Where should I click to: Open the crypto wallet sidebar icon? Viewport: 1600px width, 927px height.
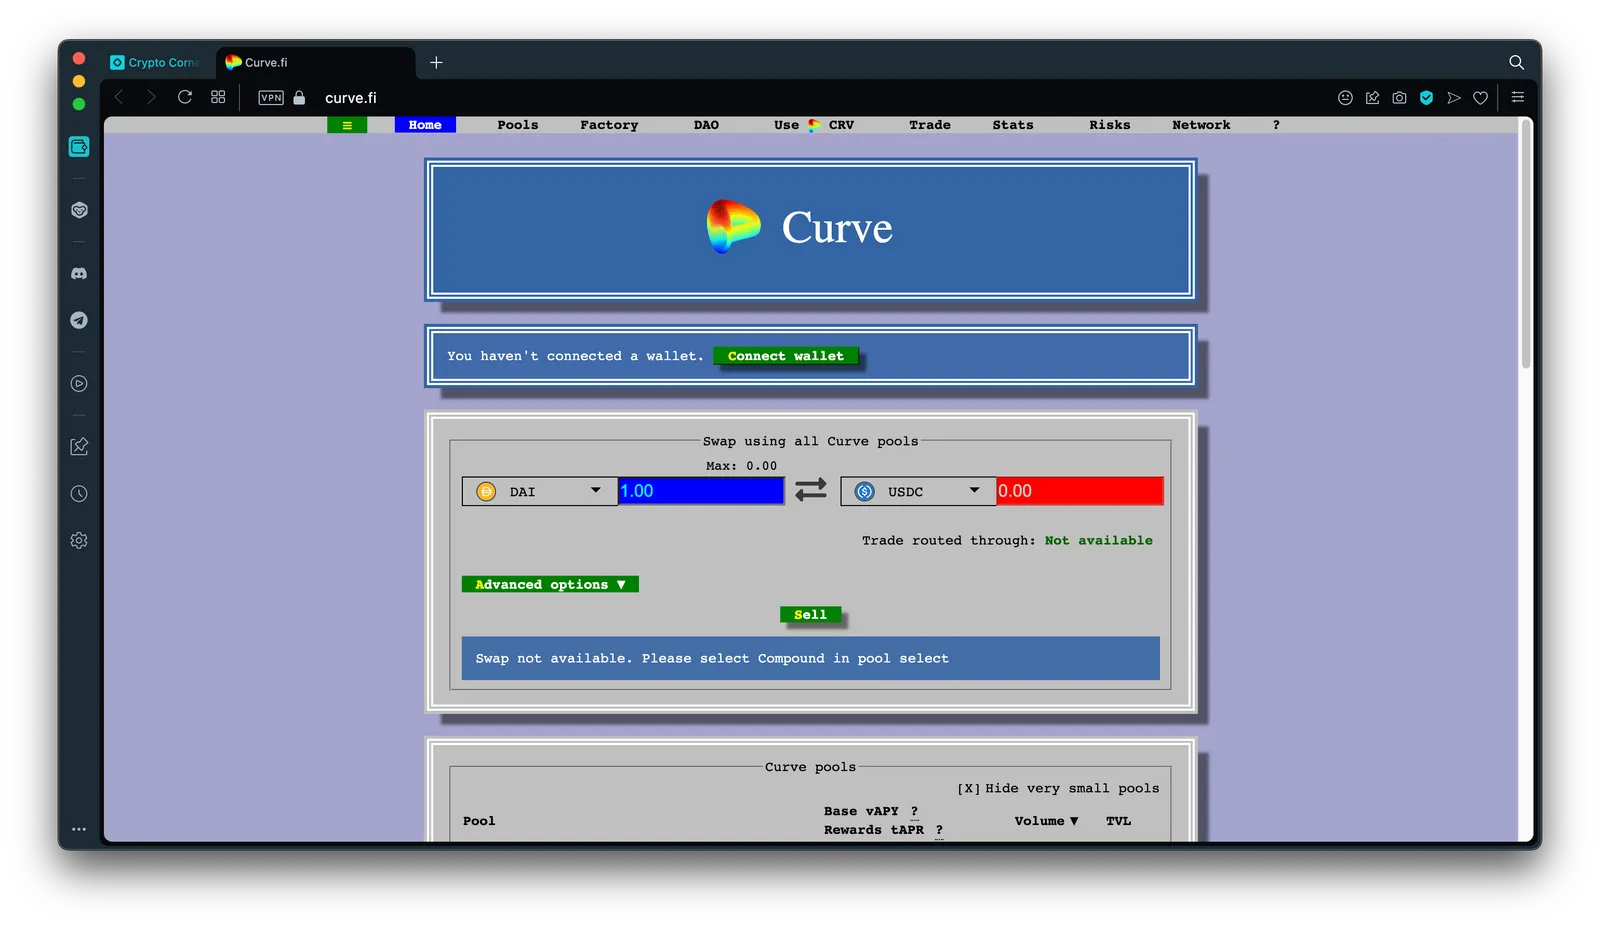(x=79, y=147)
